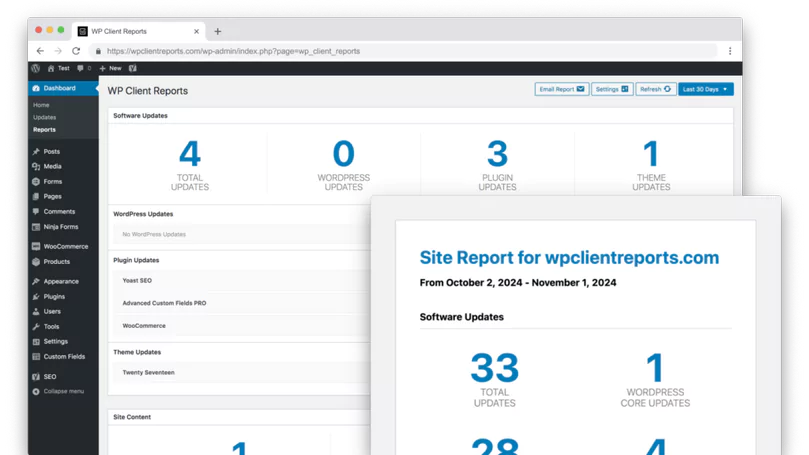Open the Appearance menu item
This screenshot has height=455, width=809.
coord(61,282)
